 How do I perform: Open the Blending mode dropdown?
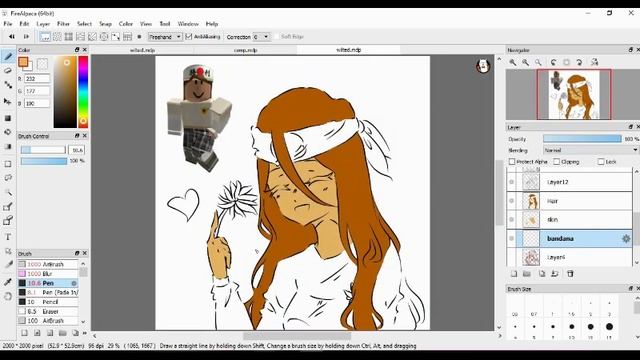[x=590, y=150]
